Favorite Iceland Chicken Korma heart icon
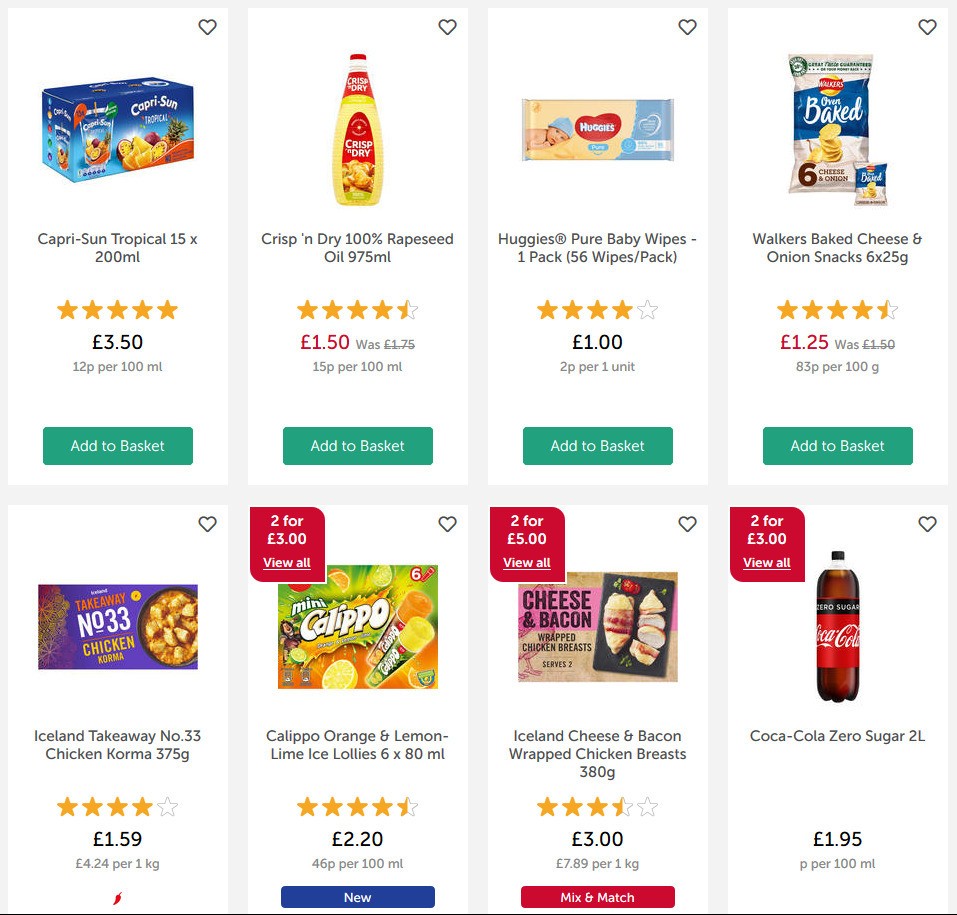The width and height of the screenshot is (957, 915). click(207, 524)
